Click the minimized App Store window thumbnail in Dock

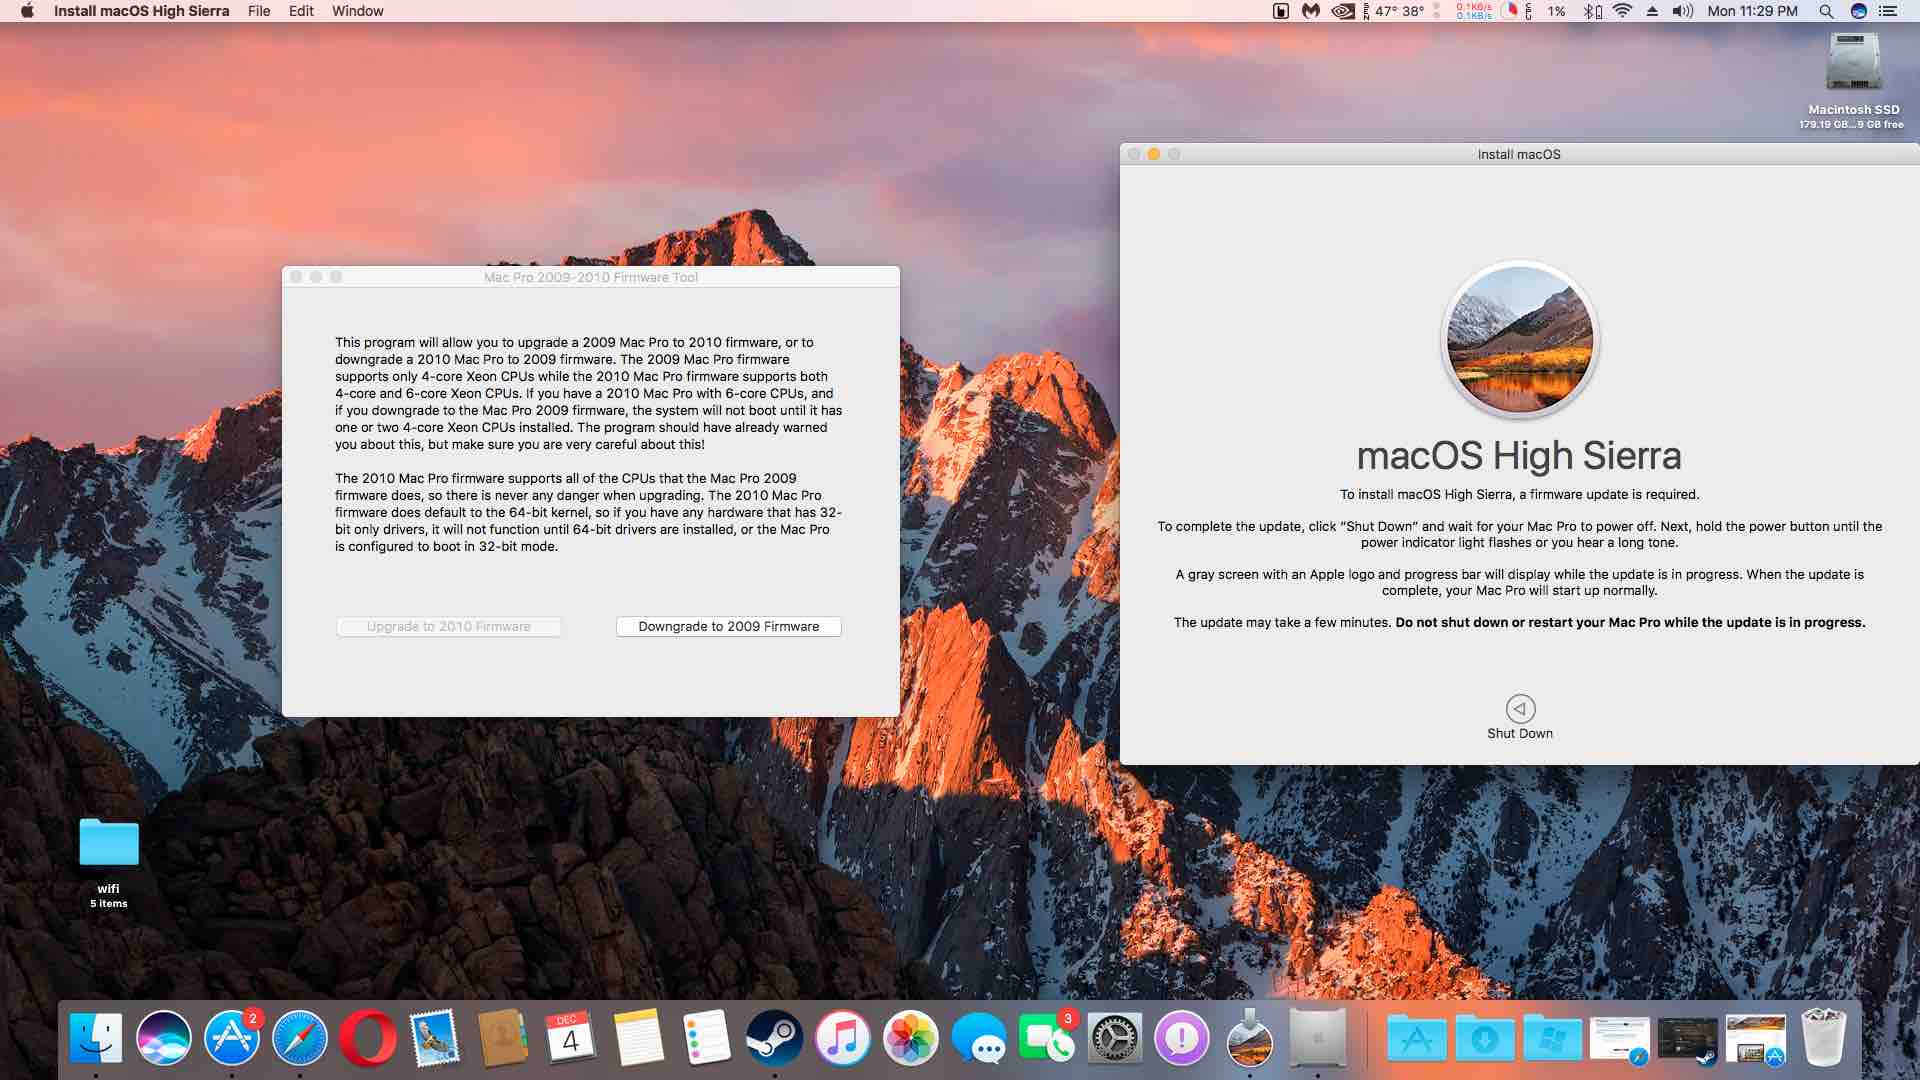1756,1040
